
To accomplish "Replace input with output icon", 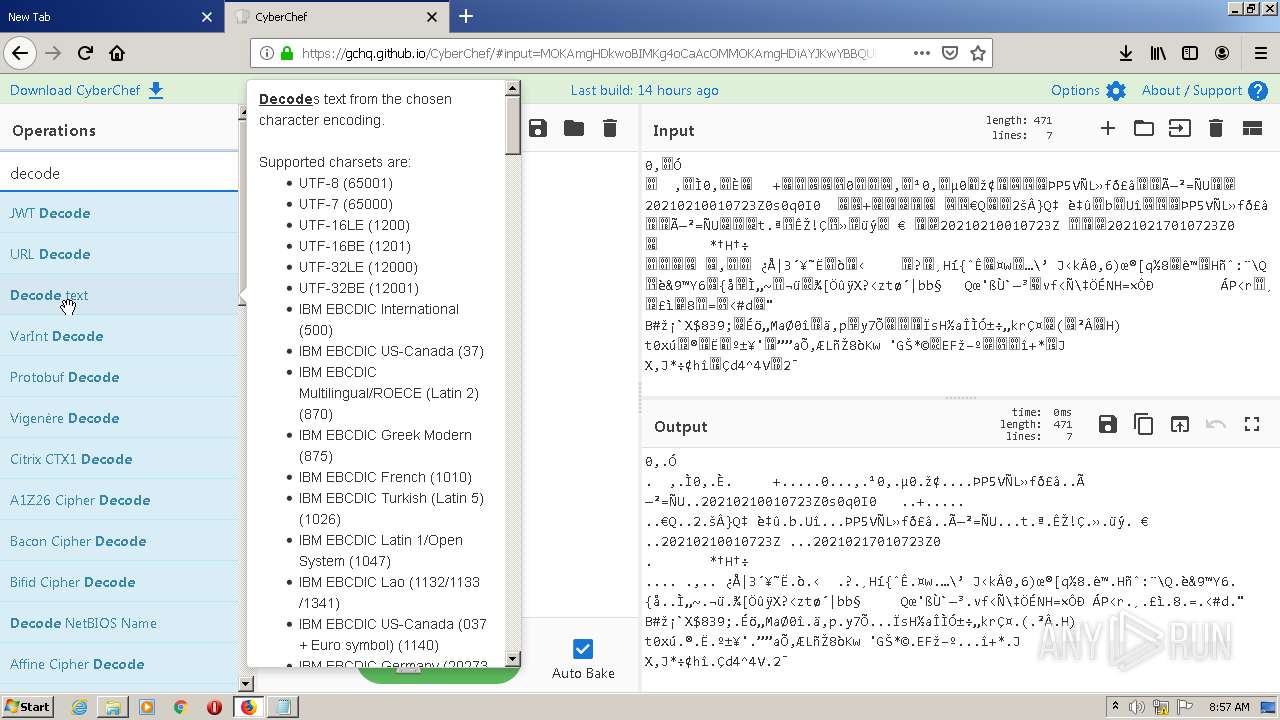I will 1180,424.
